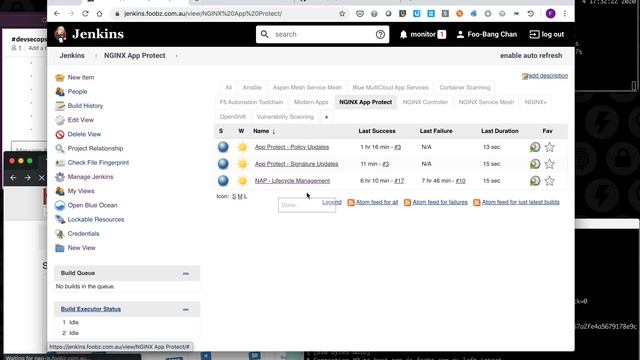Image resolution: width=640 pixels, height=360 pixels.
Task: Switch to Aspen Mesh Service Mesh tab
Action: (307, 87)
